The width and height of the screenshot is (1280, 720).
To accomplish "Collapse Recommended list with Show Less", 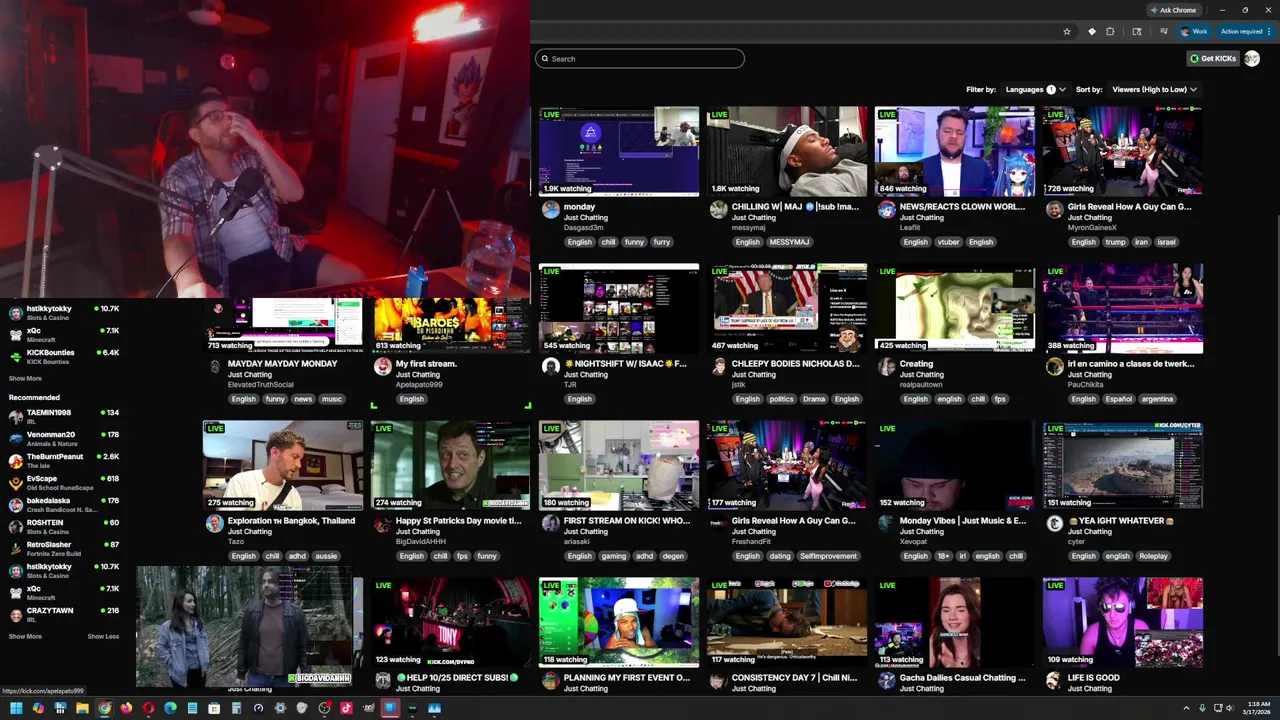I will [x=103, y=636].
